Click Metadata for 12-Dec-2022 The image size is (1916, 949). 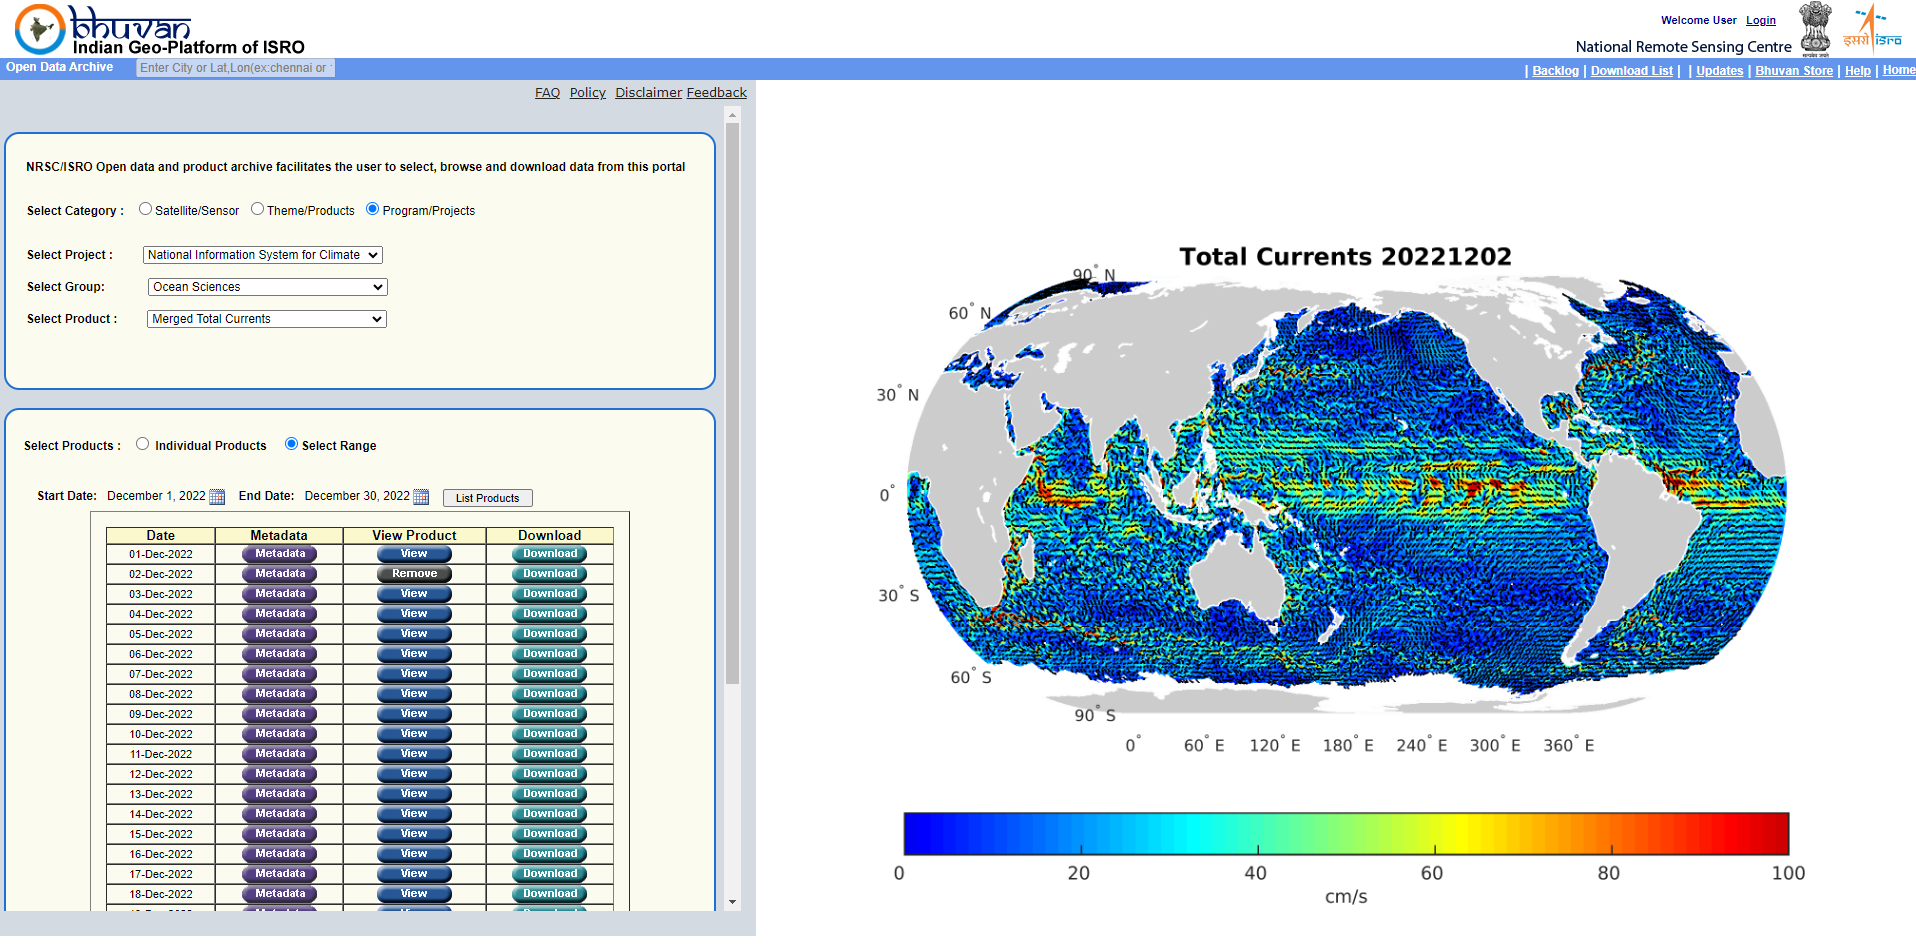coord(279,774)
